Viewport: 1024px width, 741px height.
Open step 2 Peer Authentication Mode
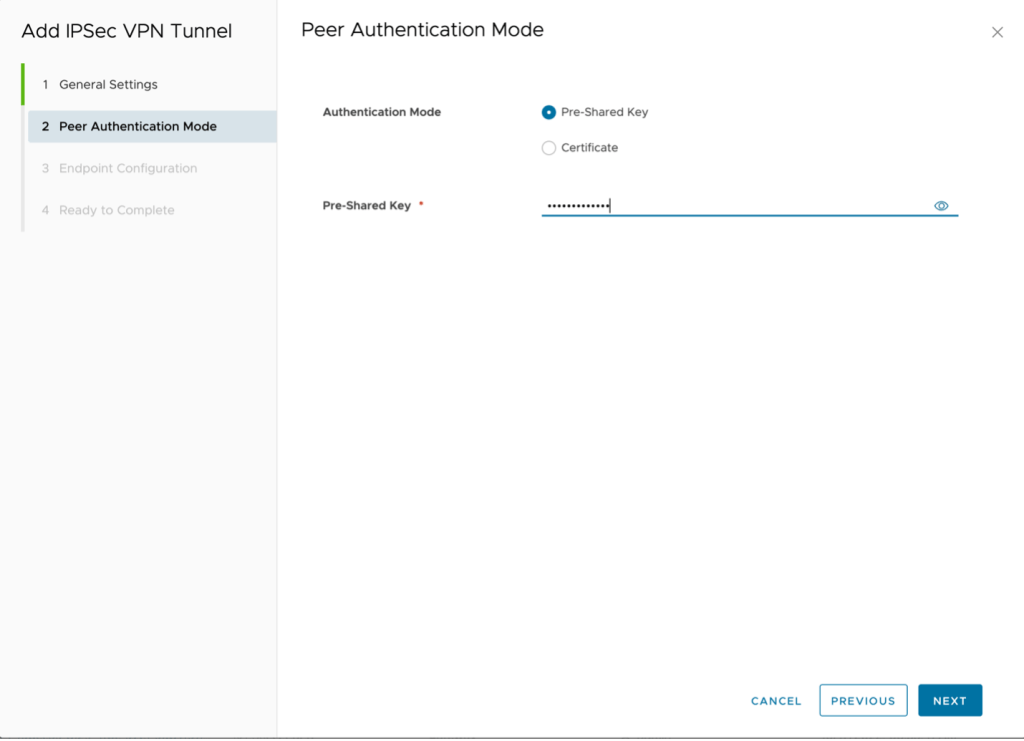(137, 127)
